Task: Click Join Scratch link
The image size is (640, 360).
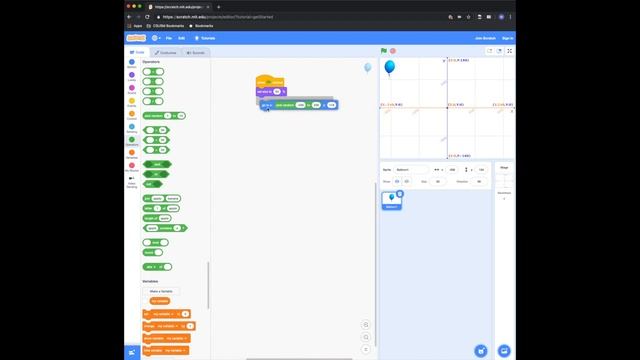Action: [x=485, y=38]
